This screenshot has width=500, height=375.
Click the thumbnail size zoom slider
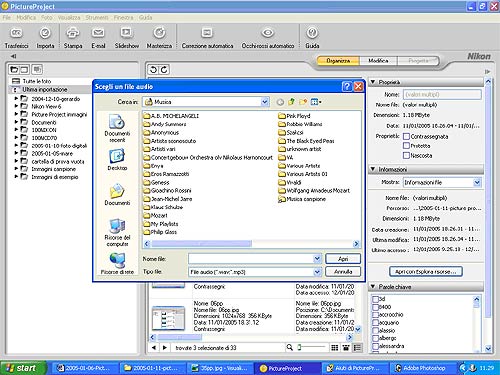coord(311,347)
